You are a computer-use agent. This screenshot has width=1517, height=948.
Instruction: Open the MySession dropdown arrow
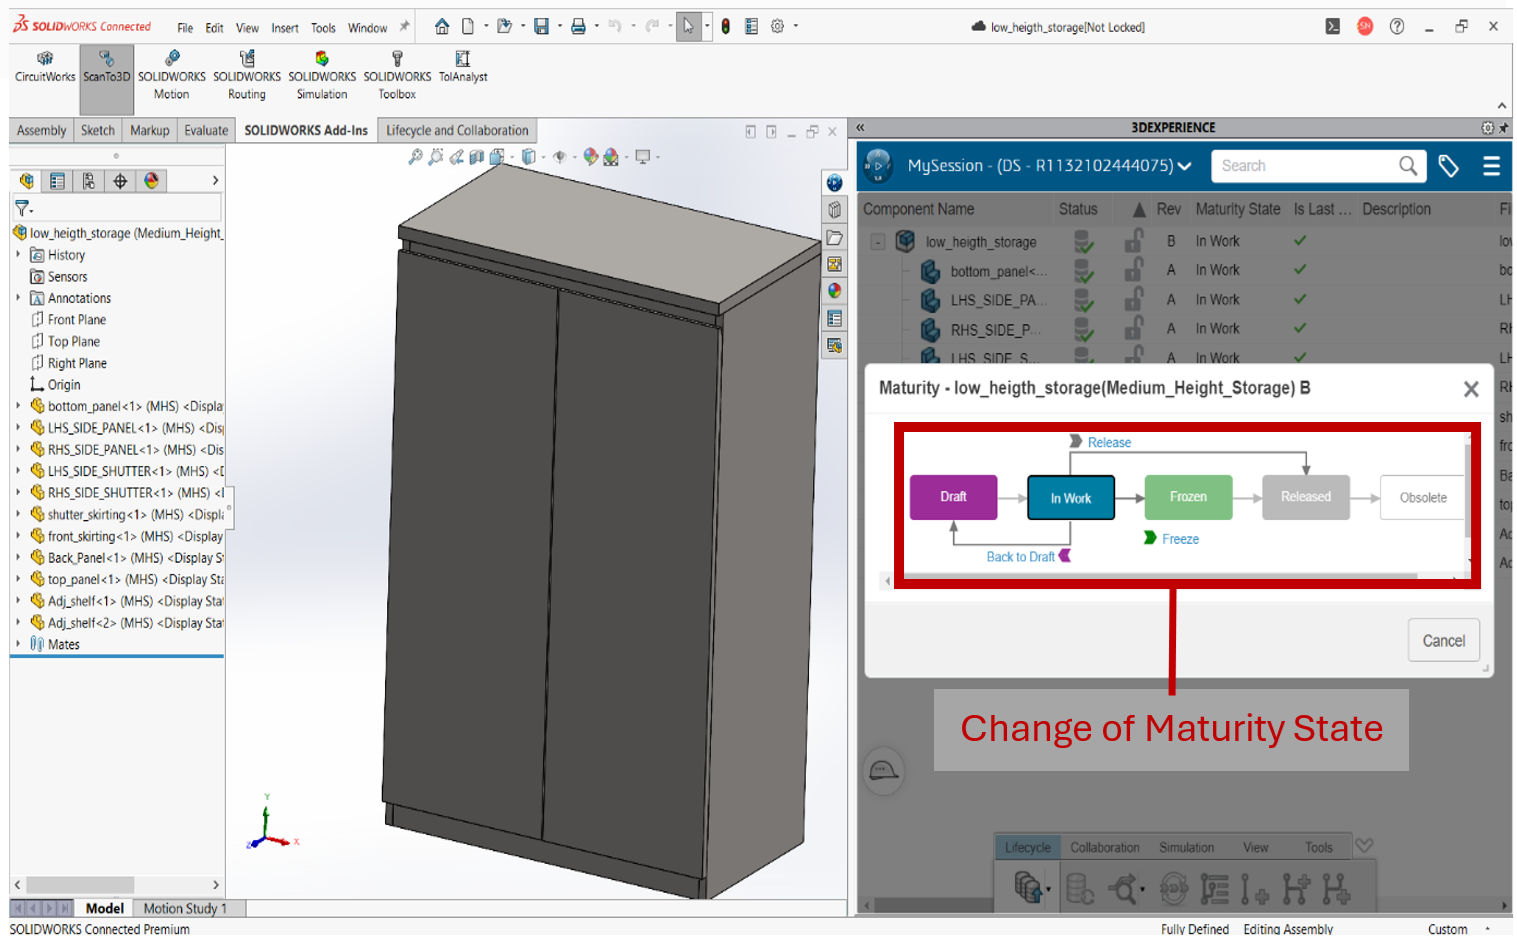1185,166
